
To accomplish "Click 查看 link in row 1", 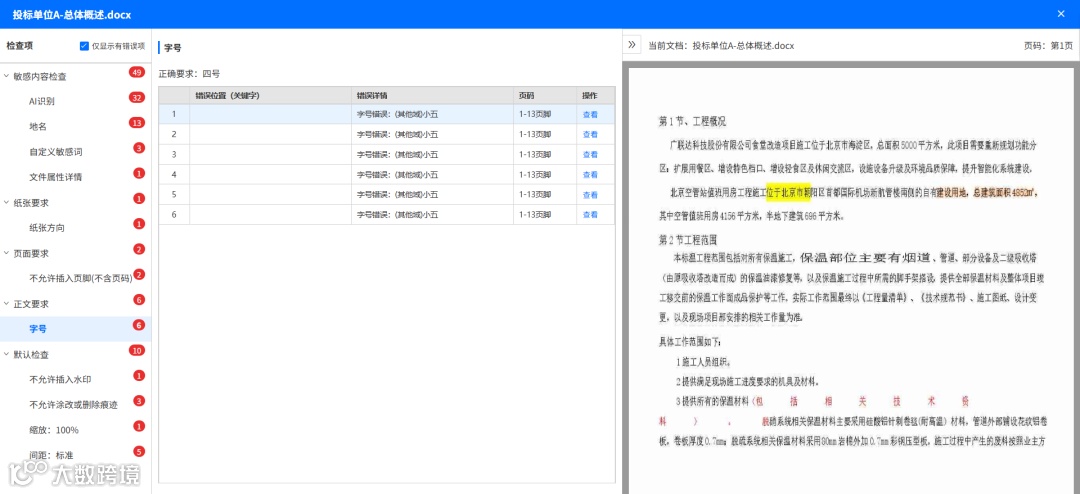I will click(x=590, y=114).
